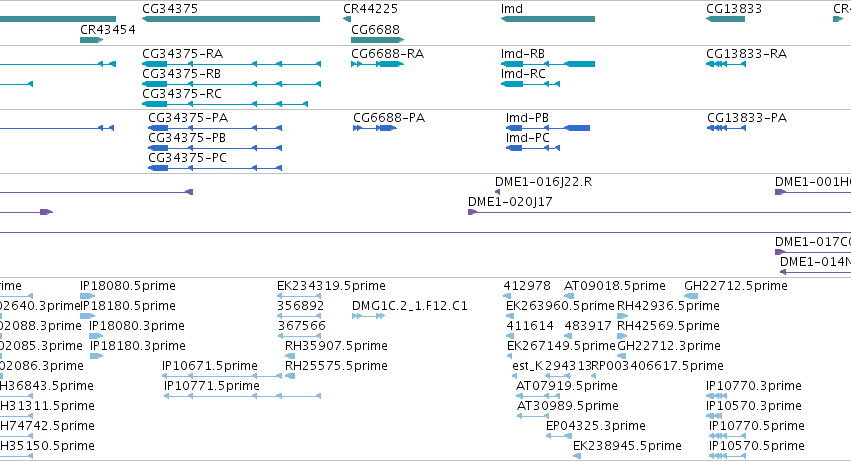Click the GH22712.5prime EST glyph
Viewport: 851px width, 461px height.
click(x=691, y=296)
